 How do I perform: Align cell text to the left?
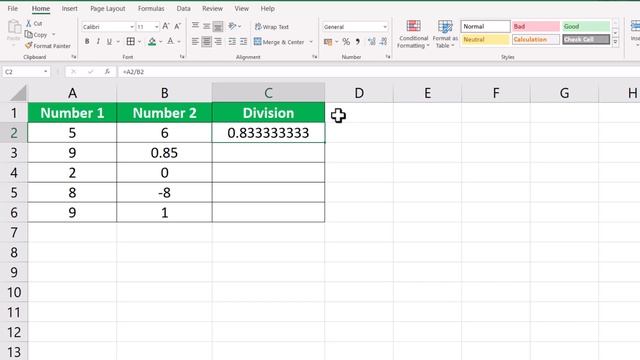coord(196,42)
